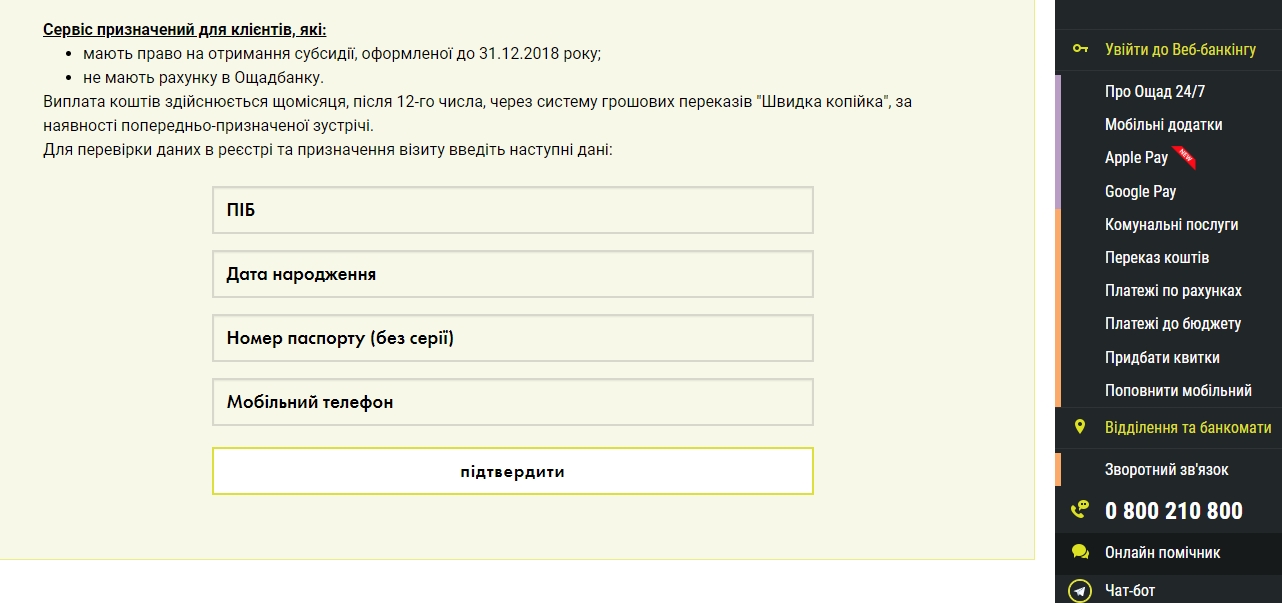Click the Дата народження field
The width and height of the screenshot is (1282, 603).
(512, 274)
